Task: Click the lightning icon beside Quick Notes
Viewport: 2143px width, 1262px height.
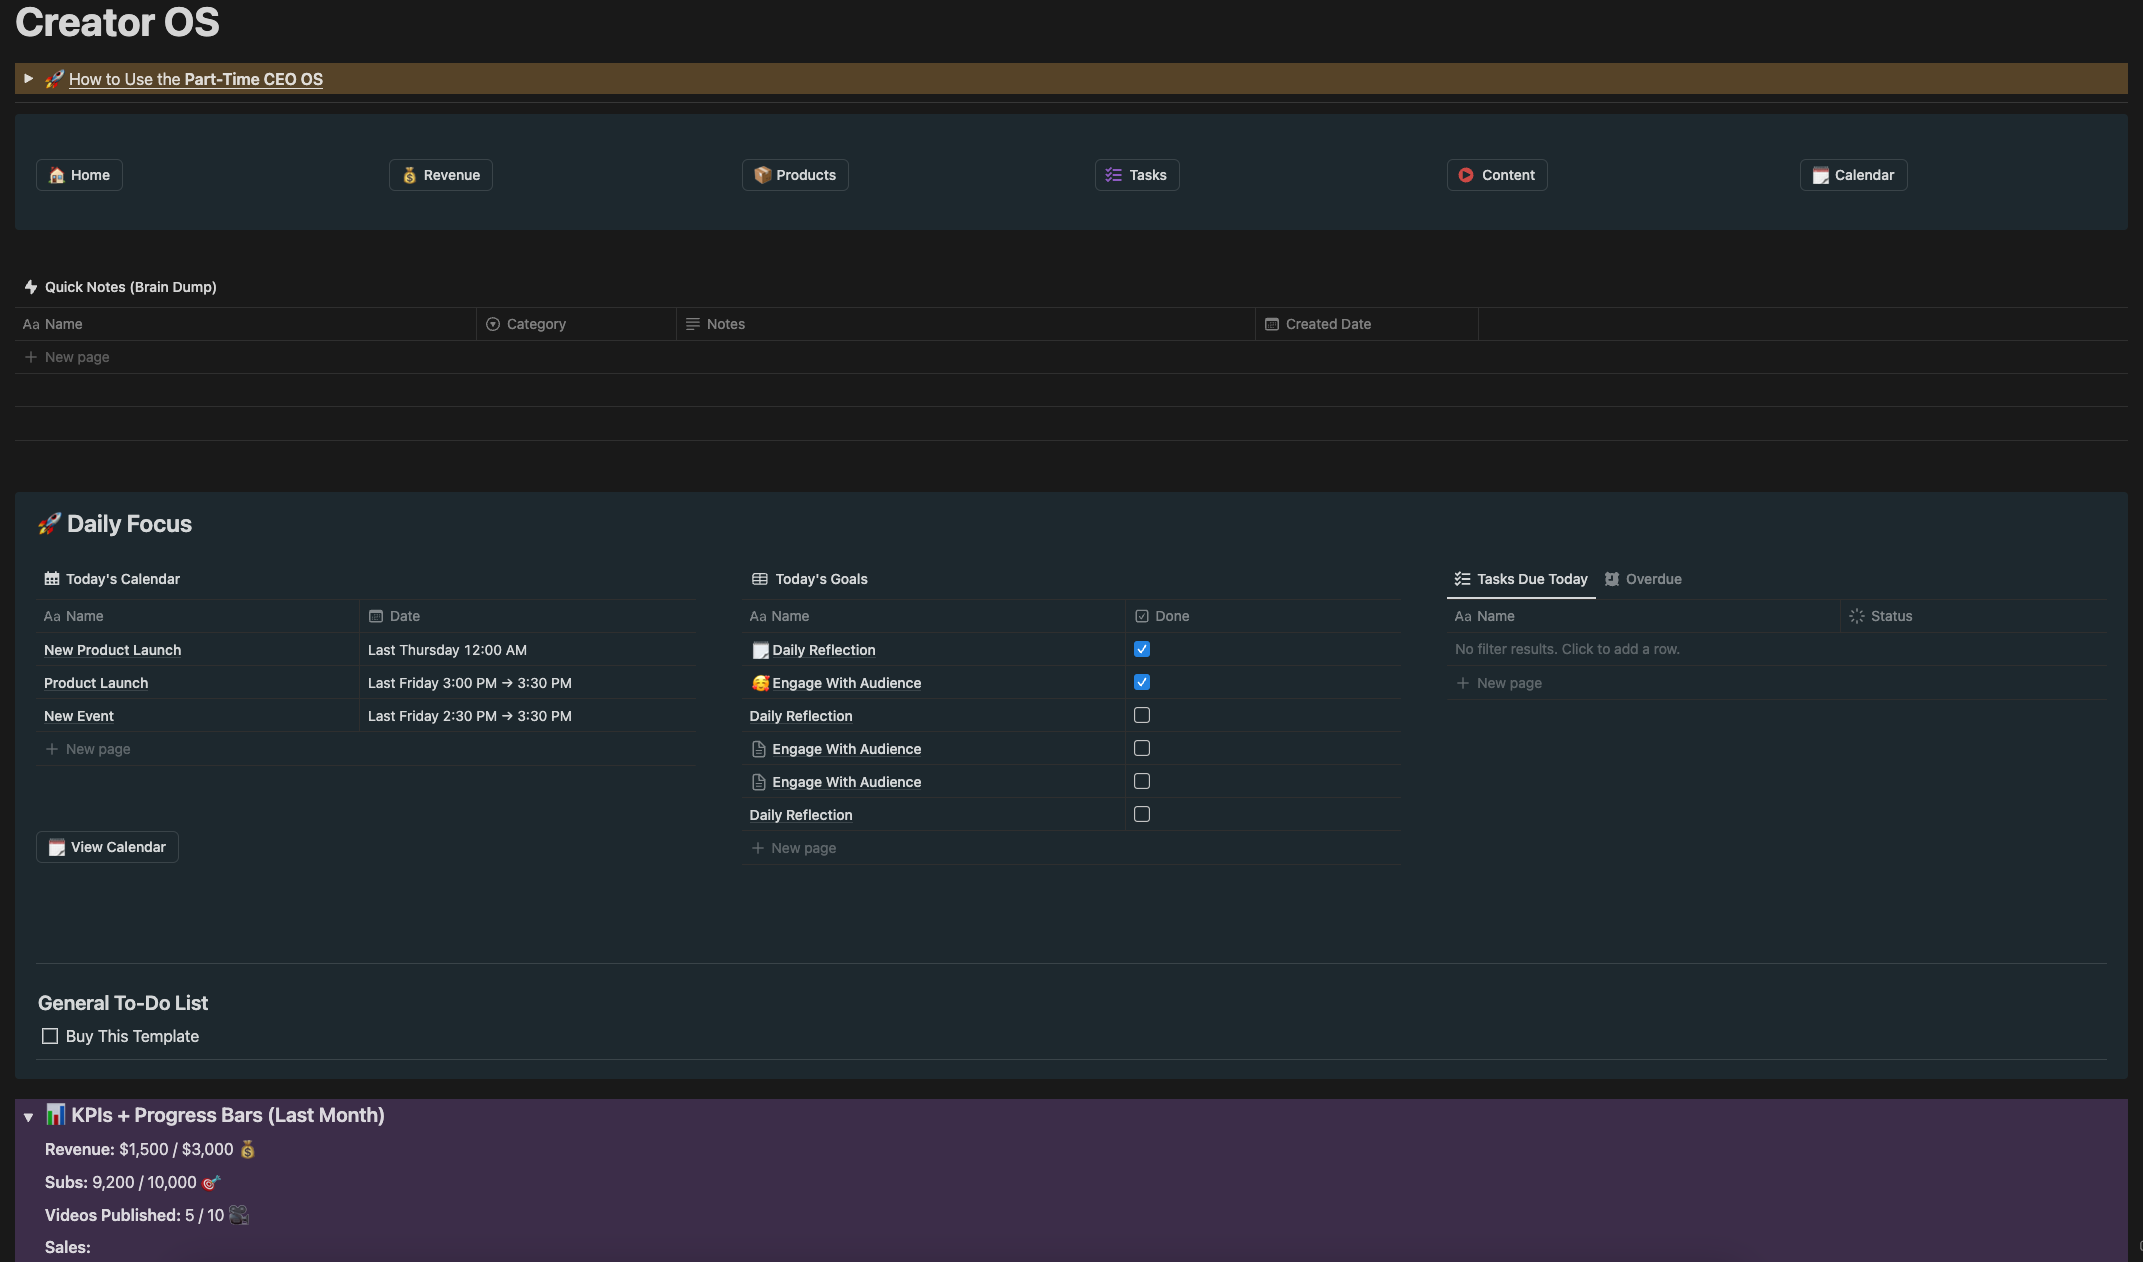Action: pos(30,287)
